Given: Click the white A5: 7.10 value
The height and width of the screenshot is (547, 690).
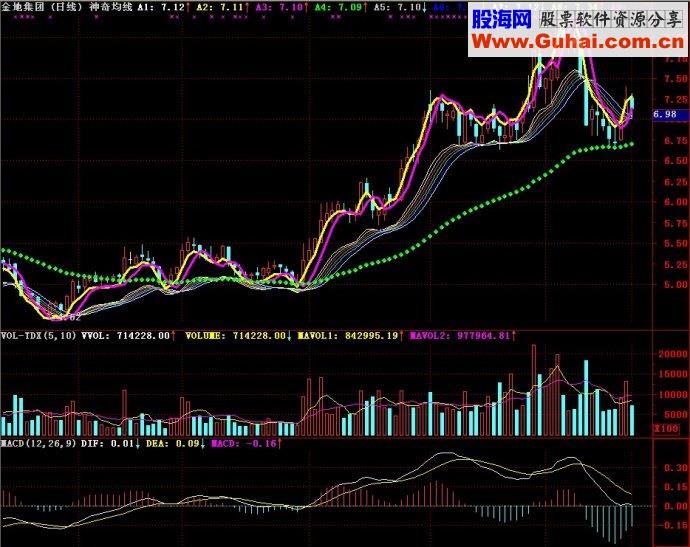Looking at the screenshot, I should 400,7.
